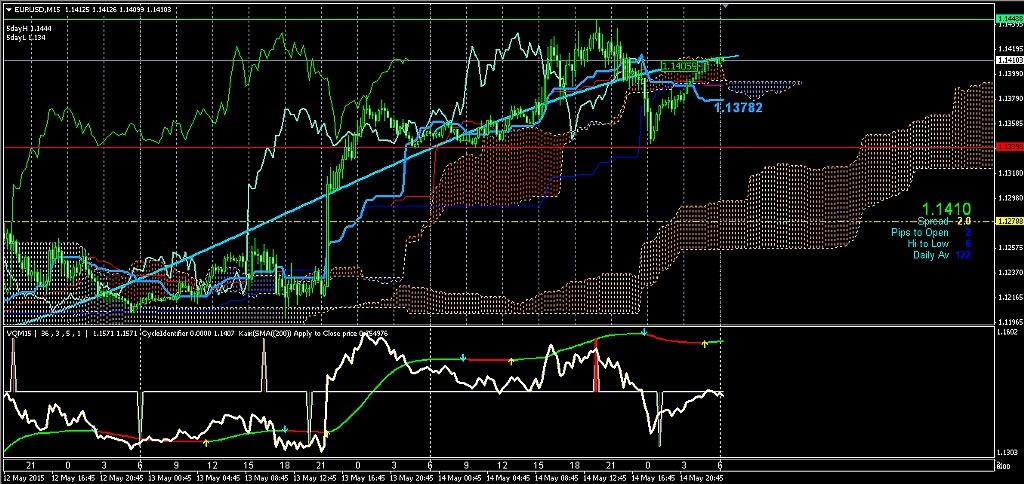Image resolution: width=1024 pixels, height=484 pixels.
Task: Click the 5dayH 1.1444 label
Action: tap(29, 29)
